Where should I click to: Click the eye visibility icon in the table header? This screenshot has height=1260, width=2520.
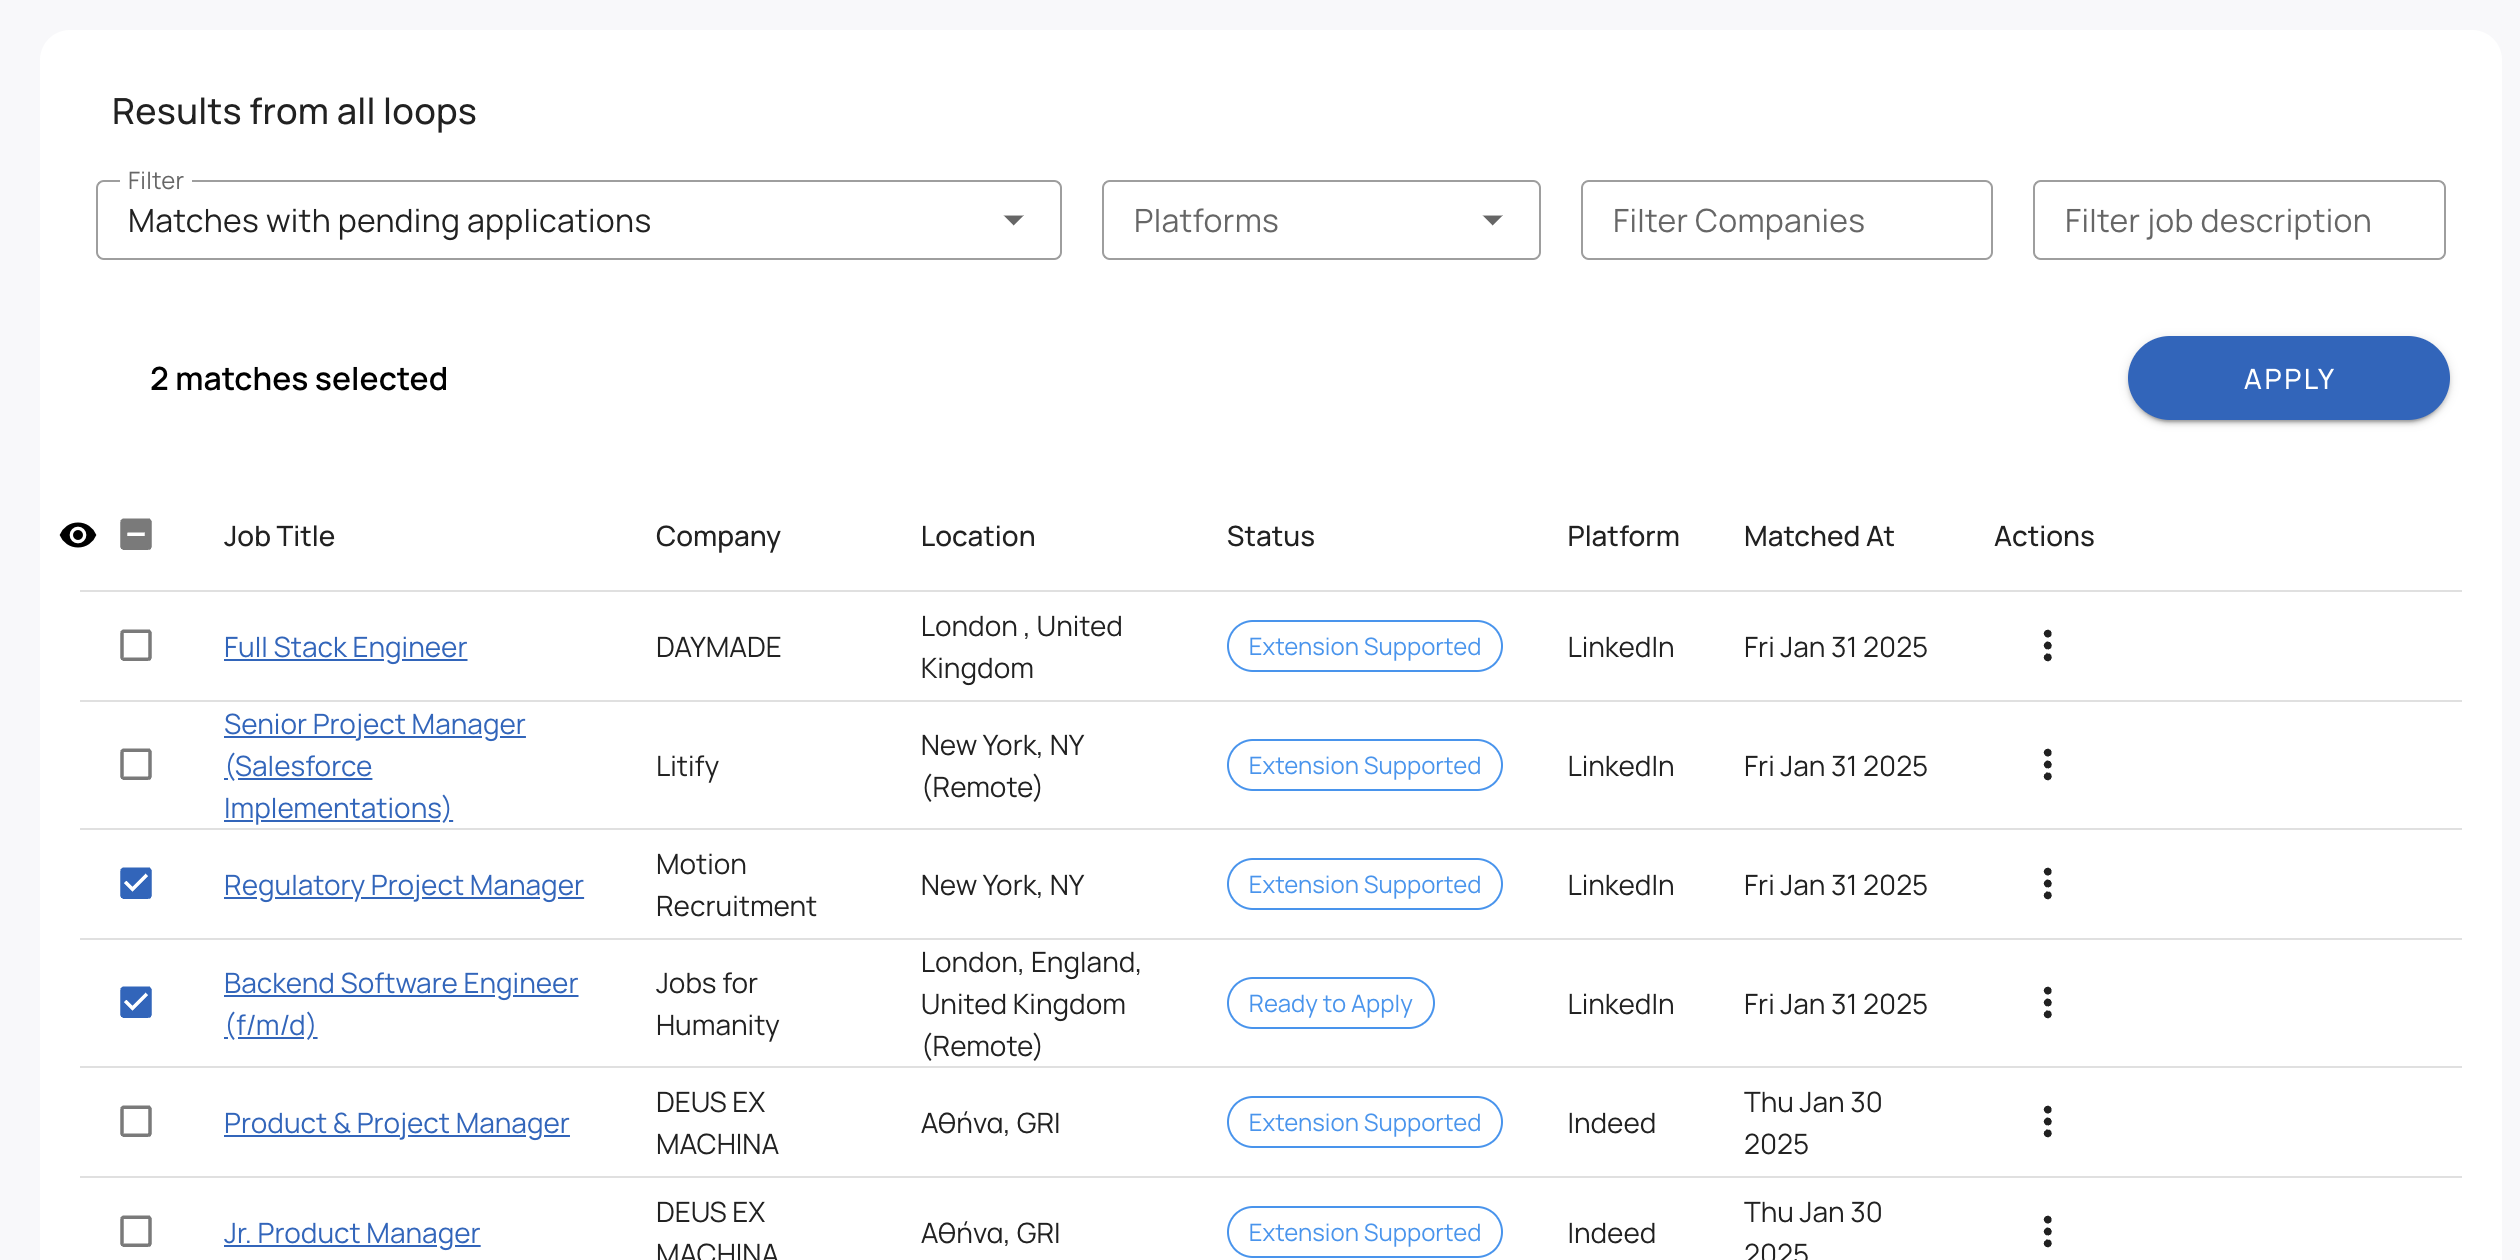pos(78,536)
